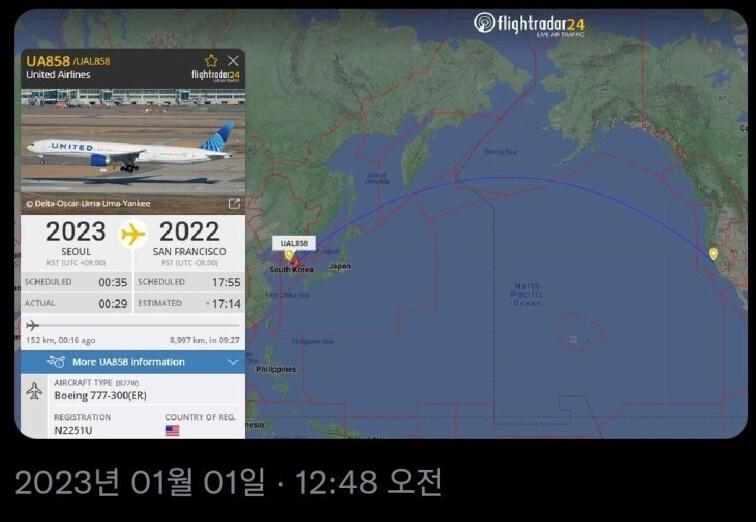Expand More UA858 information chevron
The image size is (756, 522).
pyautogui.click(x=233, y=362)
